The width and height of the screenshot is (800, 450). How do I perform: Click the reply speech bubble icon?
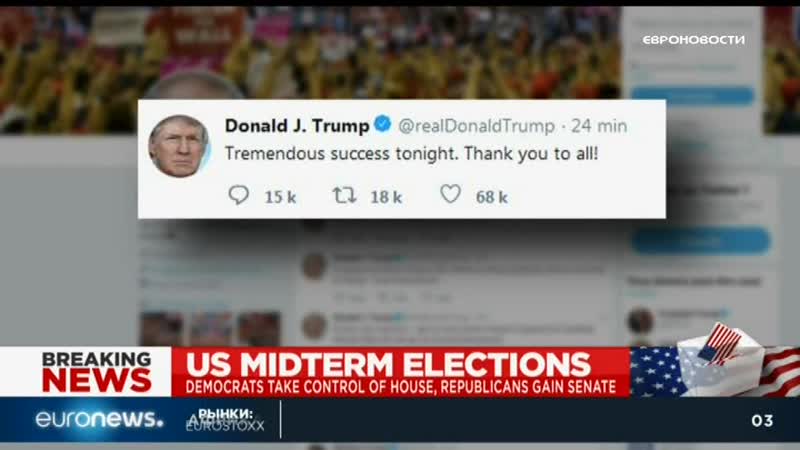(238, 195)
